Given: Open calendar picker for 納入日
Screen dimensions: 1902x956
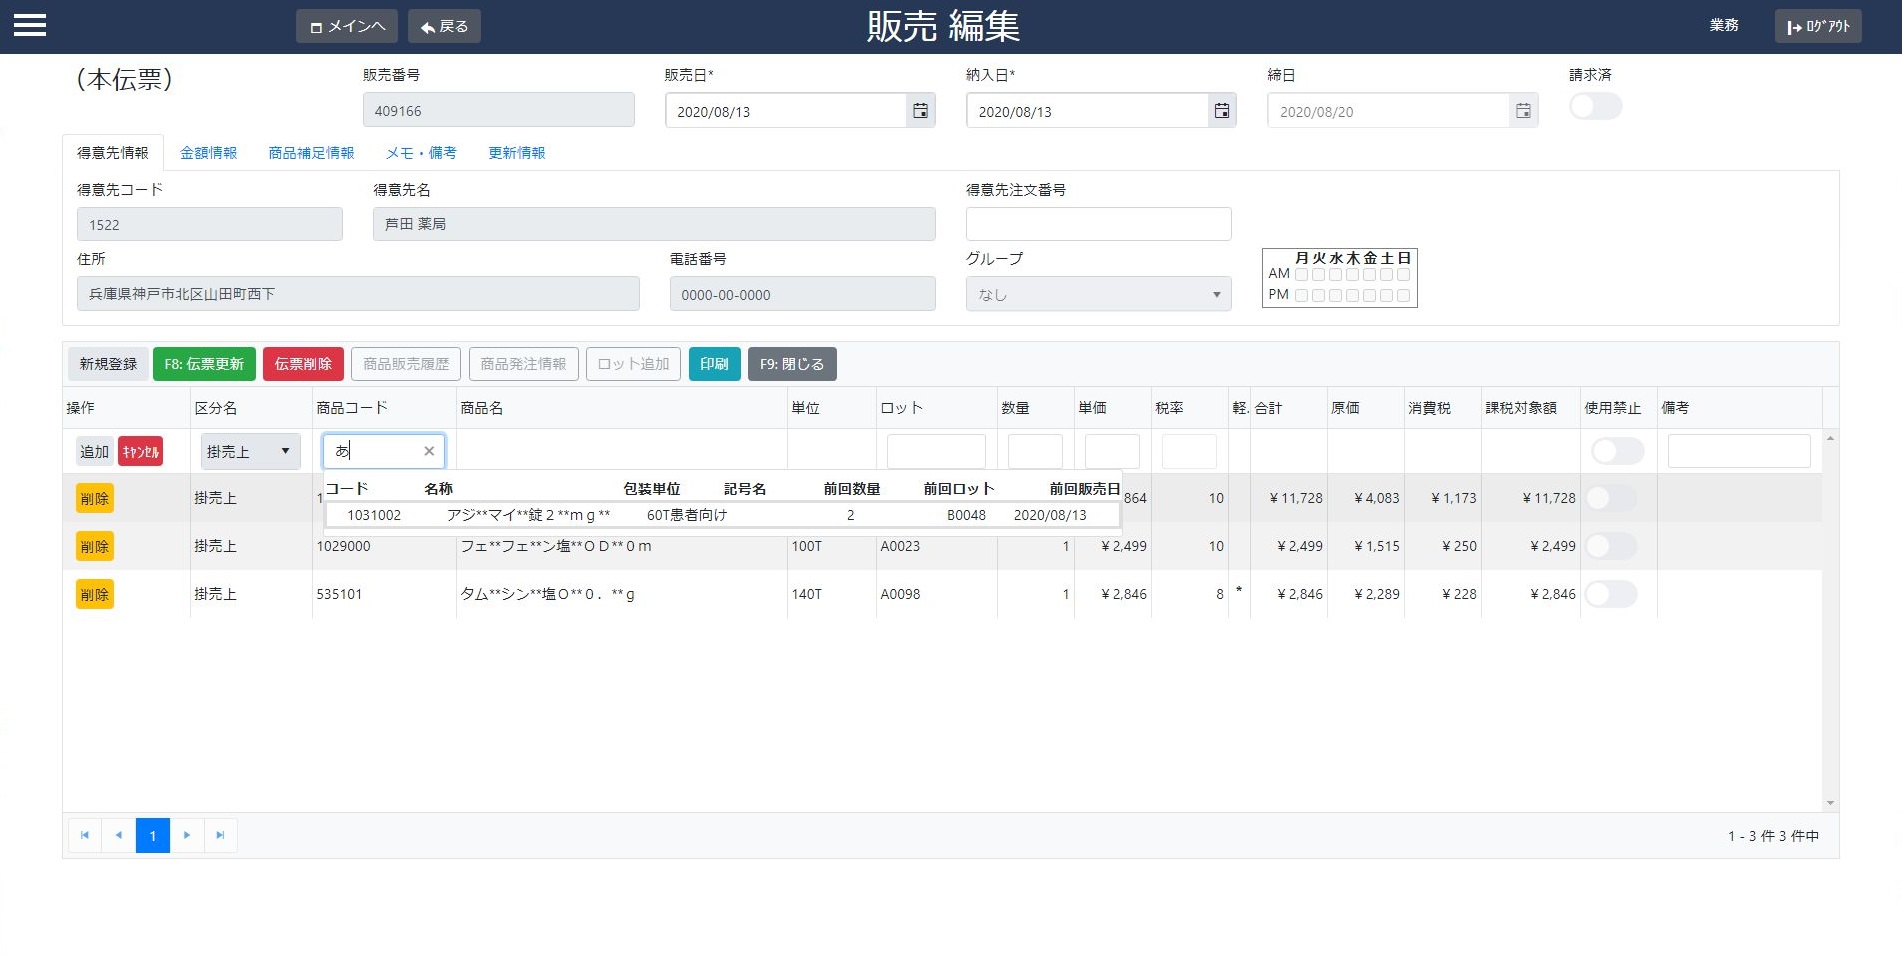Looking at the screenshot, I should (x=1221, y=111).
